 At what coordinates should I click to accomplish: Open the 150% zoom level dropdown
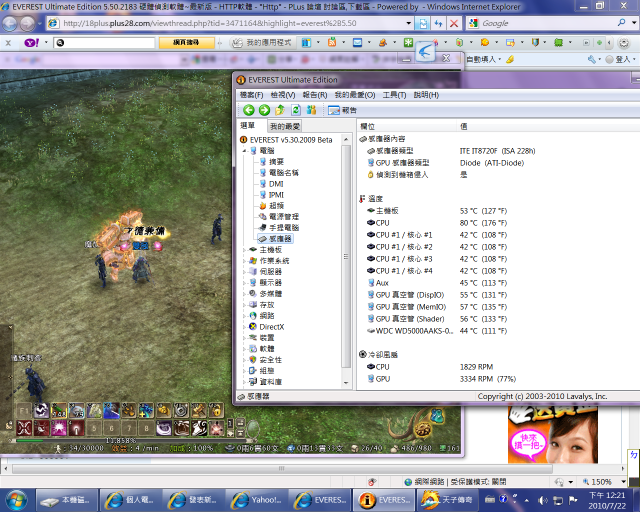click(x=623, y=482)
